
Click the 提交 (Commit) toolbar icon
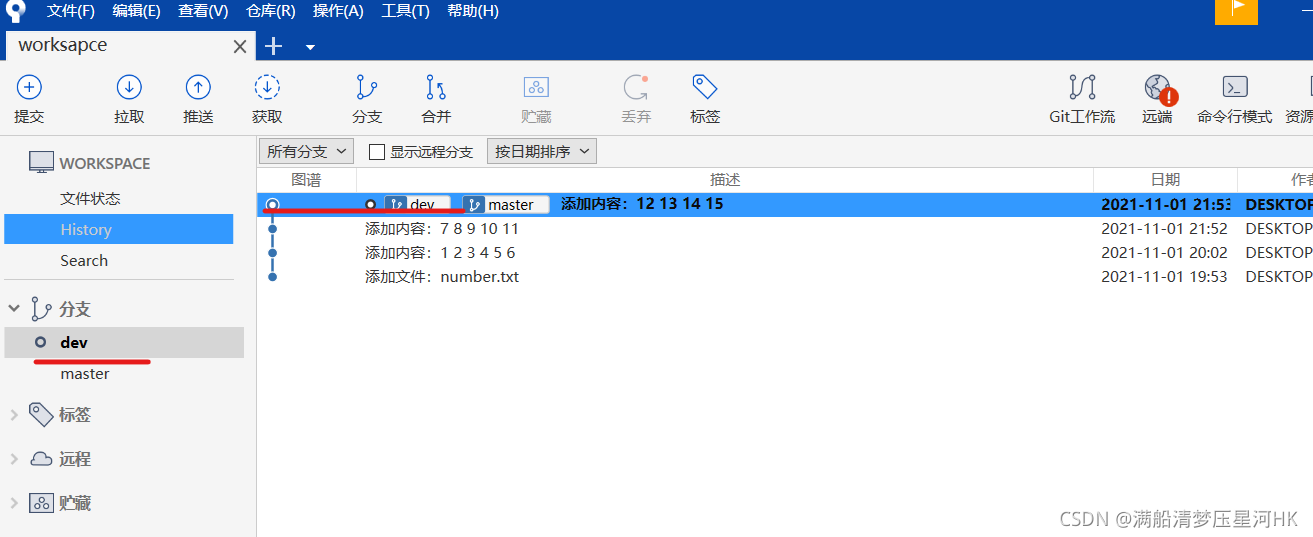click(29, 87)
